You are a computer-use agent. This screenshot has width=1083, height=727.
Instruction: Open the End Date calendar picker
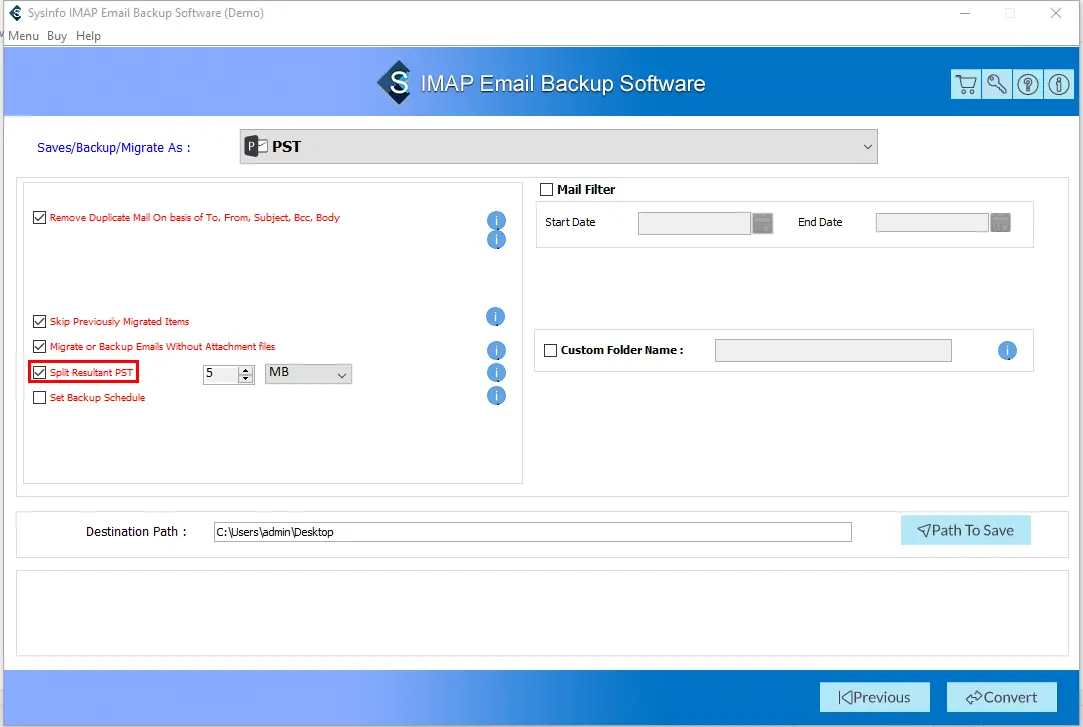(x=1000, y=223)
